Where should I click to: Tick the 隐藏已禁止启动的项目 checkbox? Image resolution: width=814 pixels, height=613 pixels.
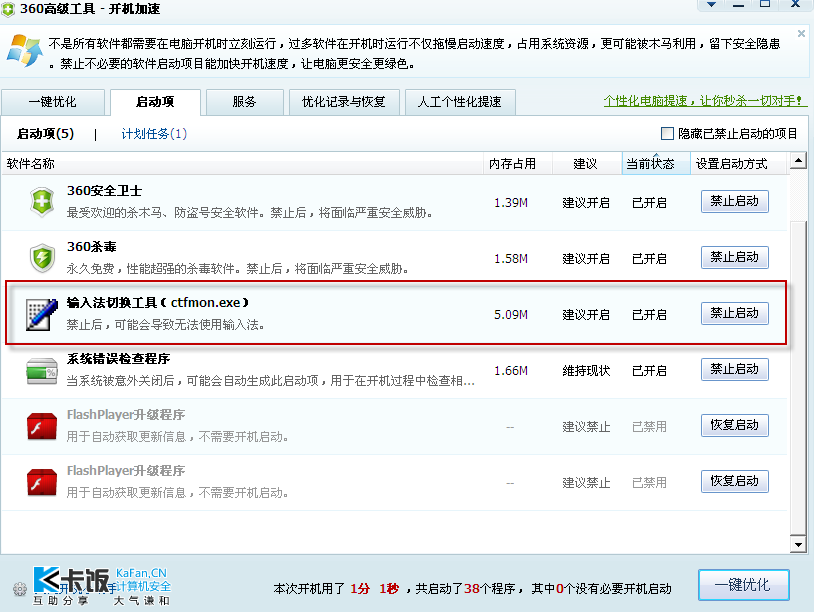tap(667, 133)
